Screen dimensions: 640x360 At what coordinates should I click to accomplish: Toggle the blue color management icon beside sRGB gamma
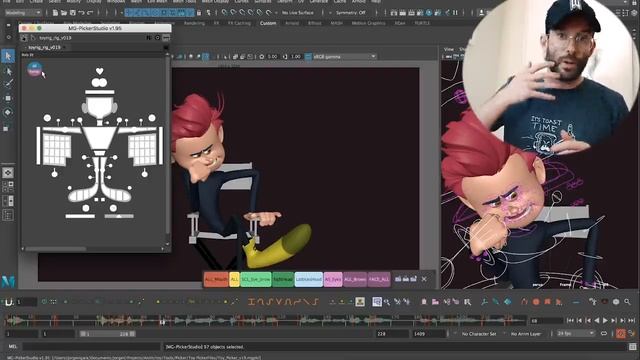(x=308, y=57)
